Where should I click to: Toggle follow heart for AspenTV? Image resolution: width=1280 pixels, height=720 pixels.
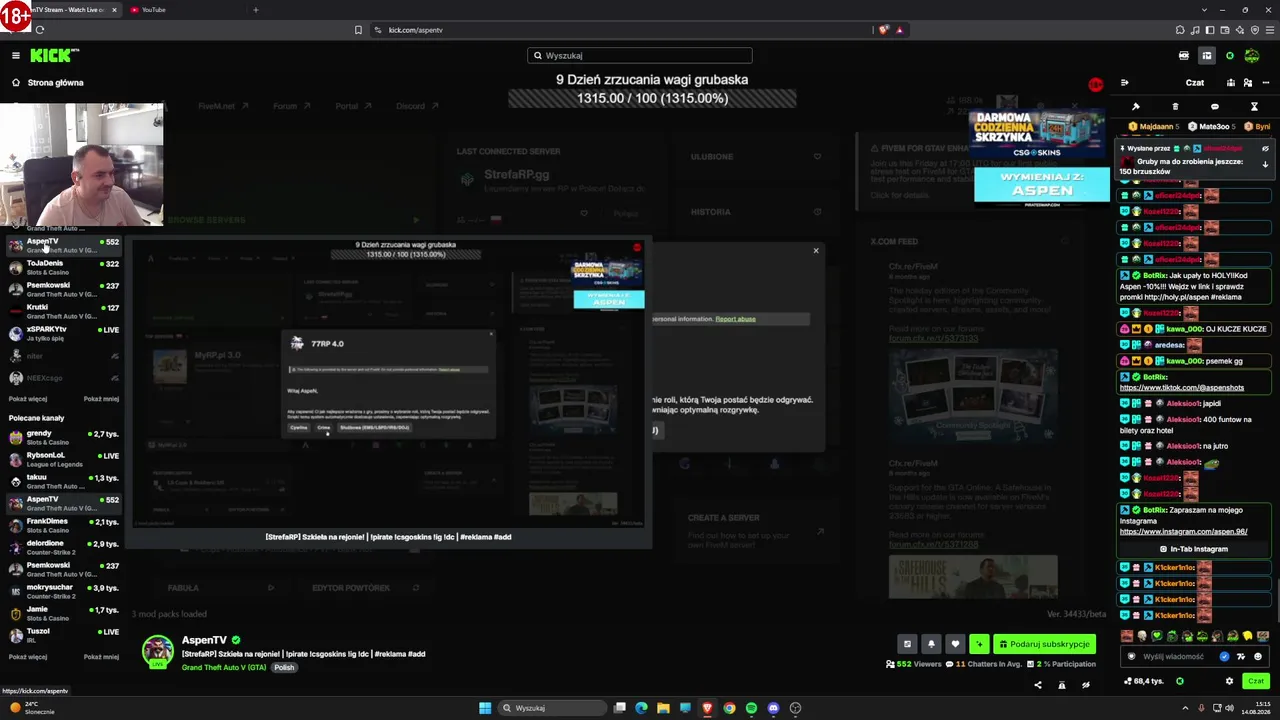click(955, 644)
